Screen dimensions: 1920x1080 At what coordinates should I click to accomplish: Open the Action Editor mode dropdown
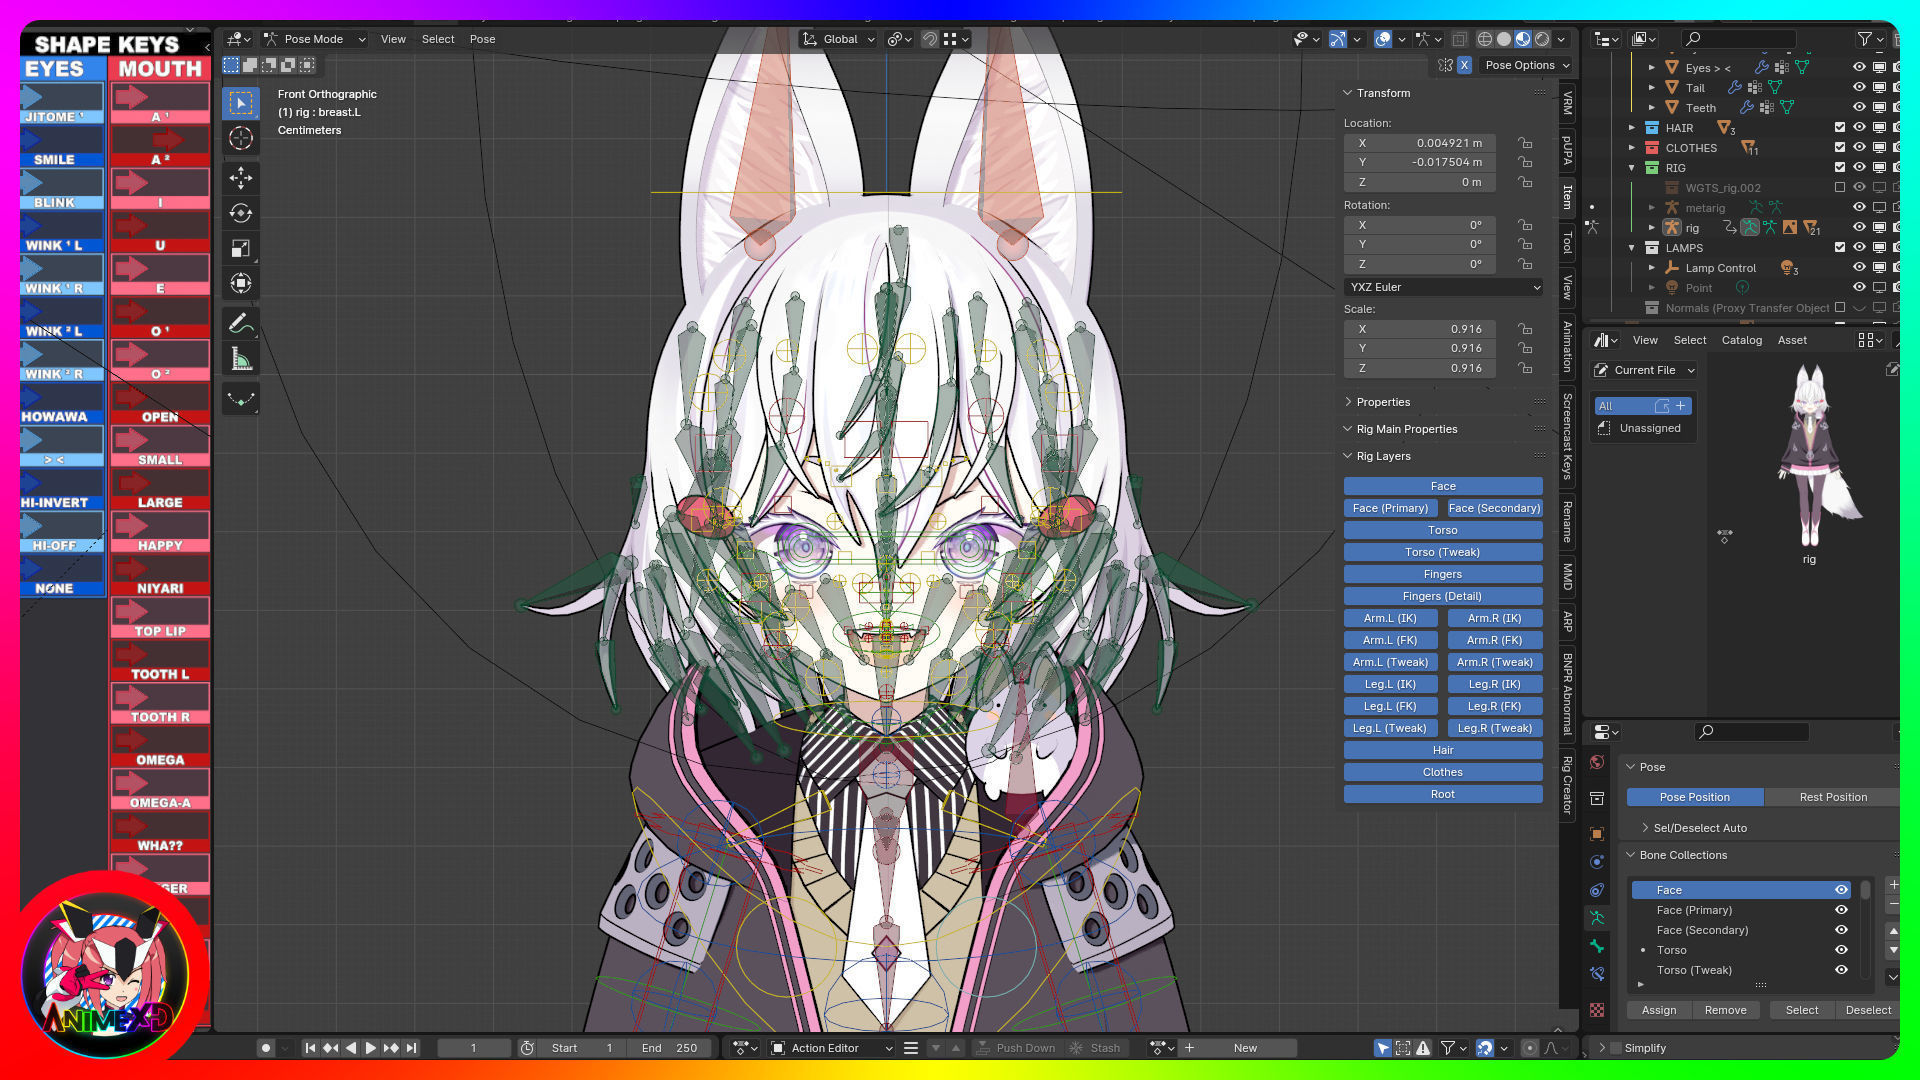832,1048
